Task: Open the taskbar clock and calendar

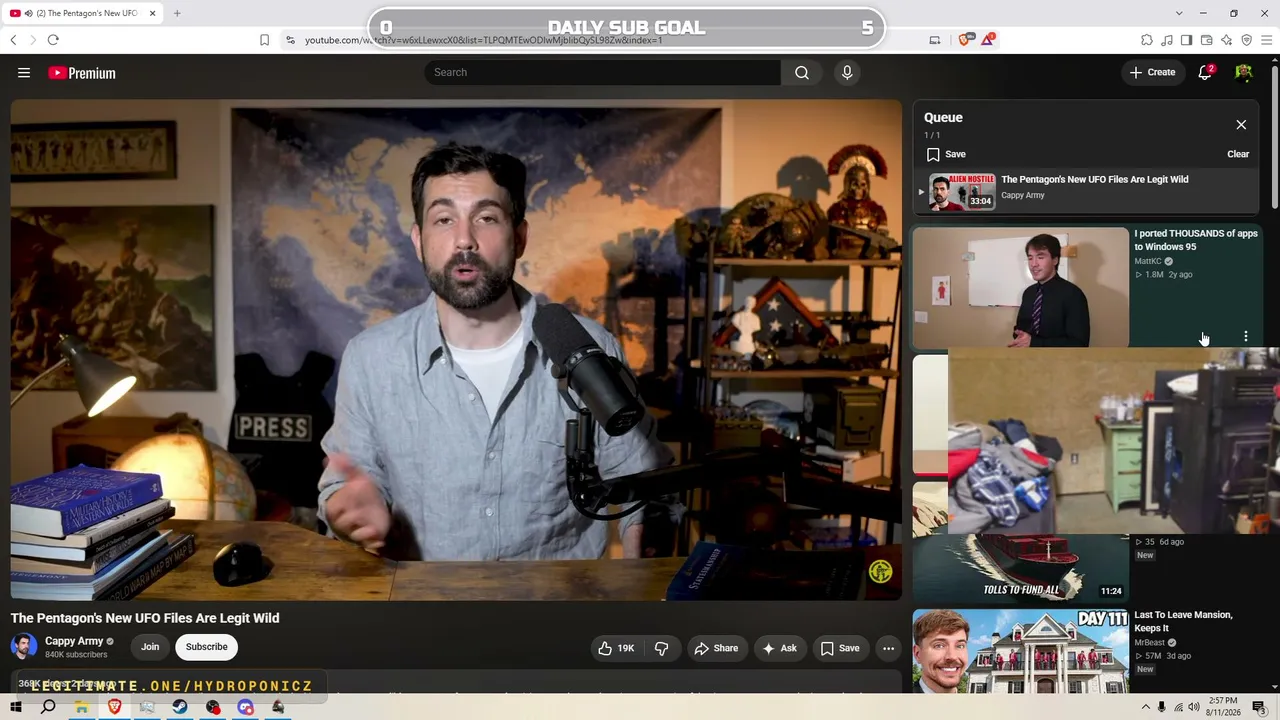Action: pyautogui.click(x=1224, y=707)
